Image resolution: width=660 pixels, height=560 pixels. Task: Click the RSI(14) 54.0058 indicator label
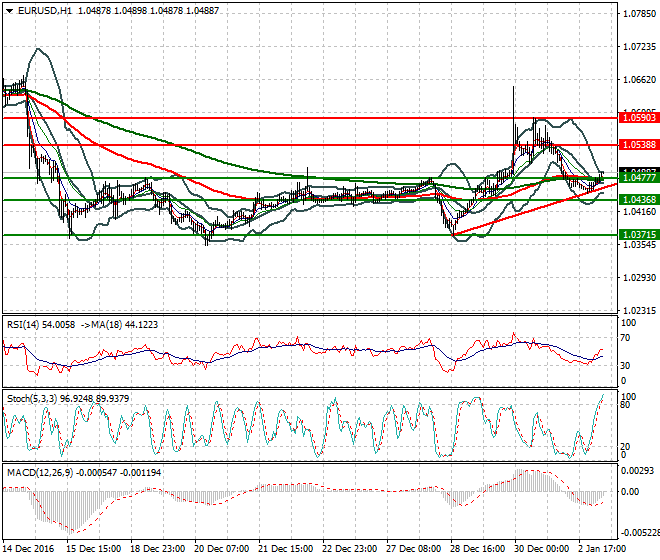pyautogui.click(x=41, y=325)
